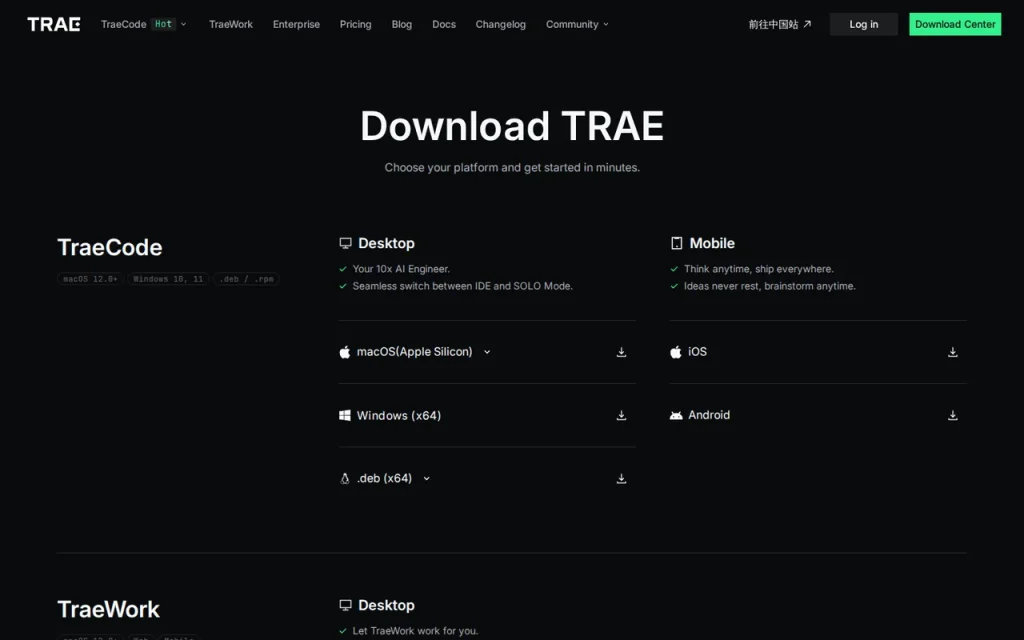
Task: Click the .deb / .rpm tag
Action: coord(246,279)
